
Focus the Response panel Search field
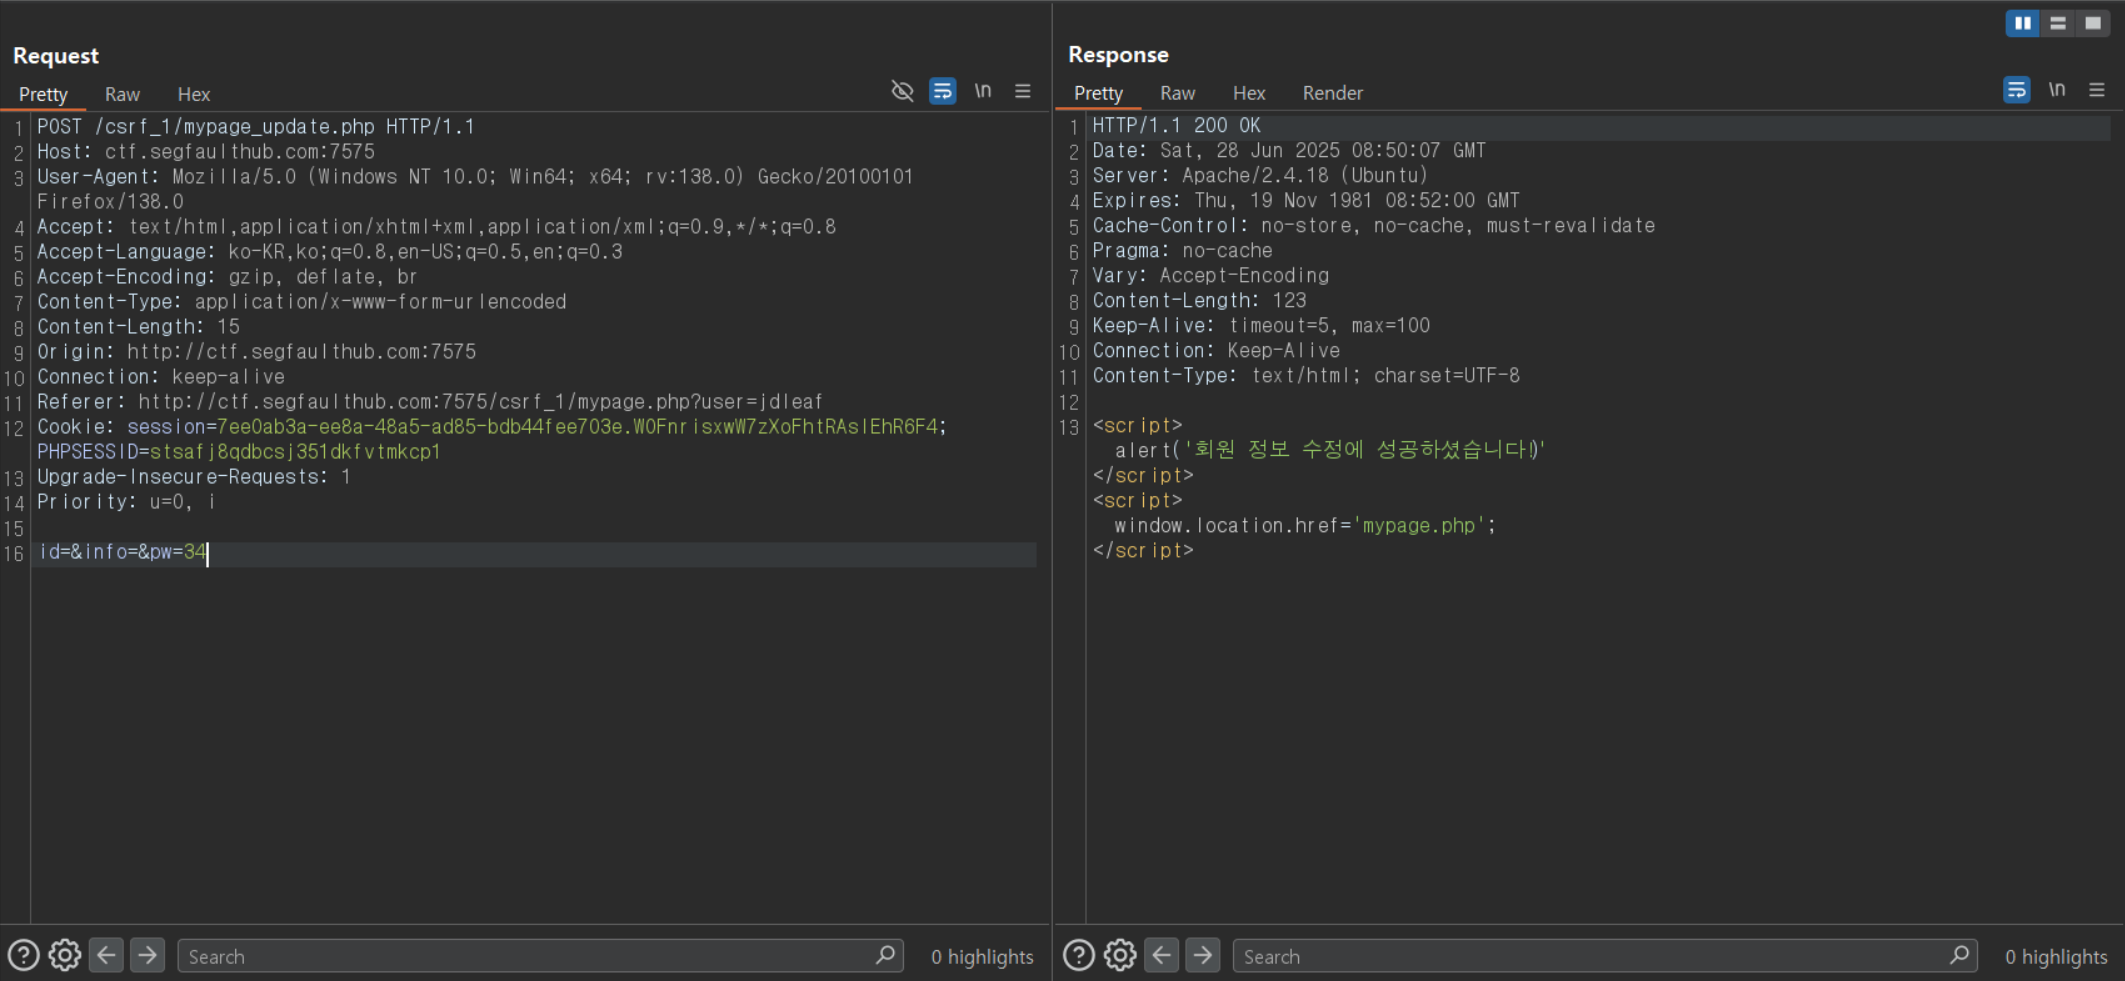pos(1605,956)
